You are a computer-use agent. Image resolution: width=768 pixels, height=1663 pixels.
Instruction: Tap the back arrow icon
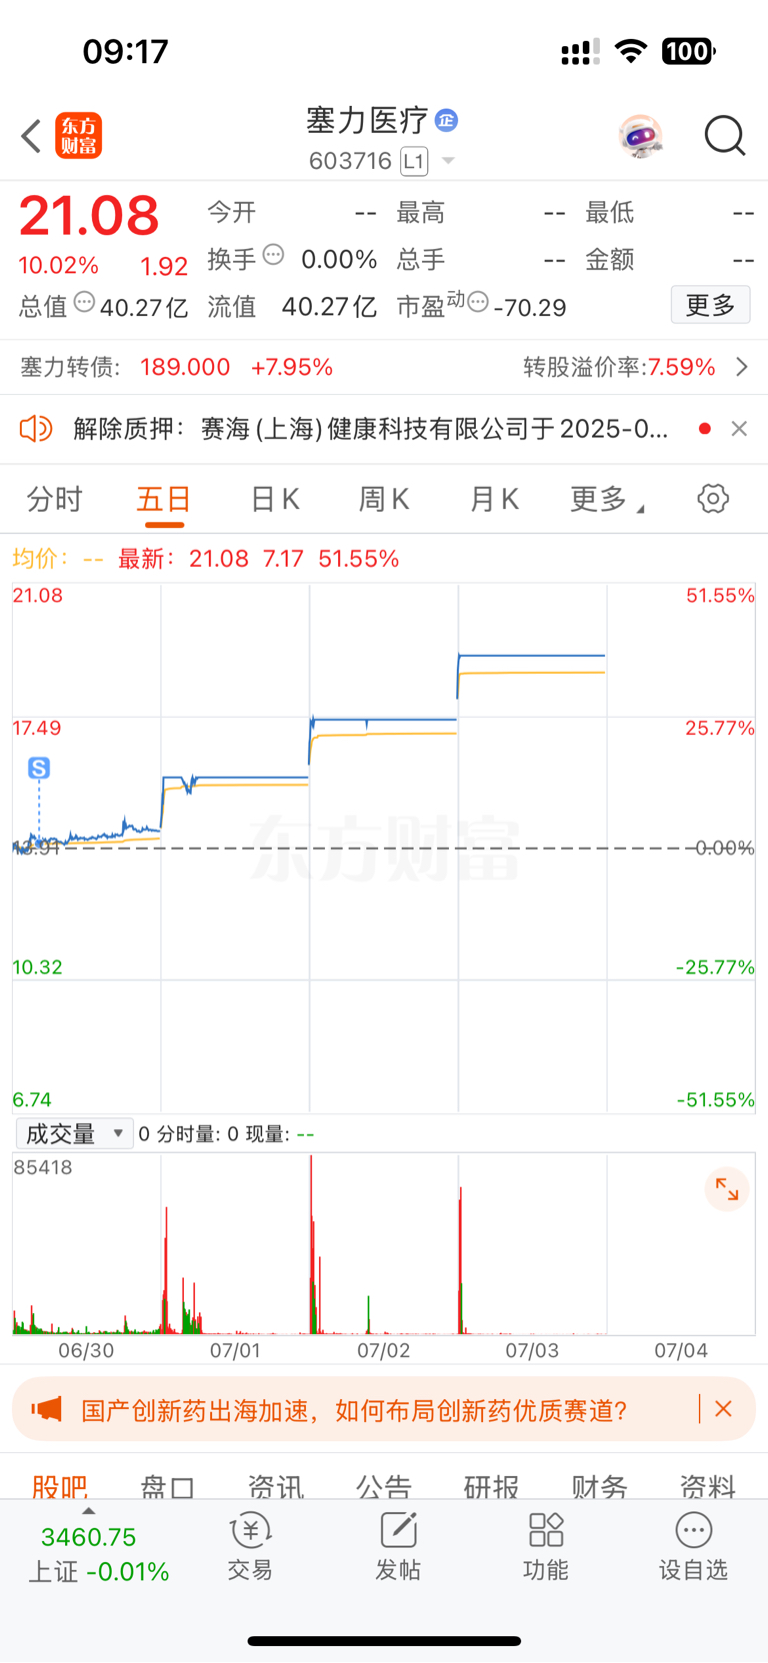(x=31, y=136)
